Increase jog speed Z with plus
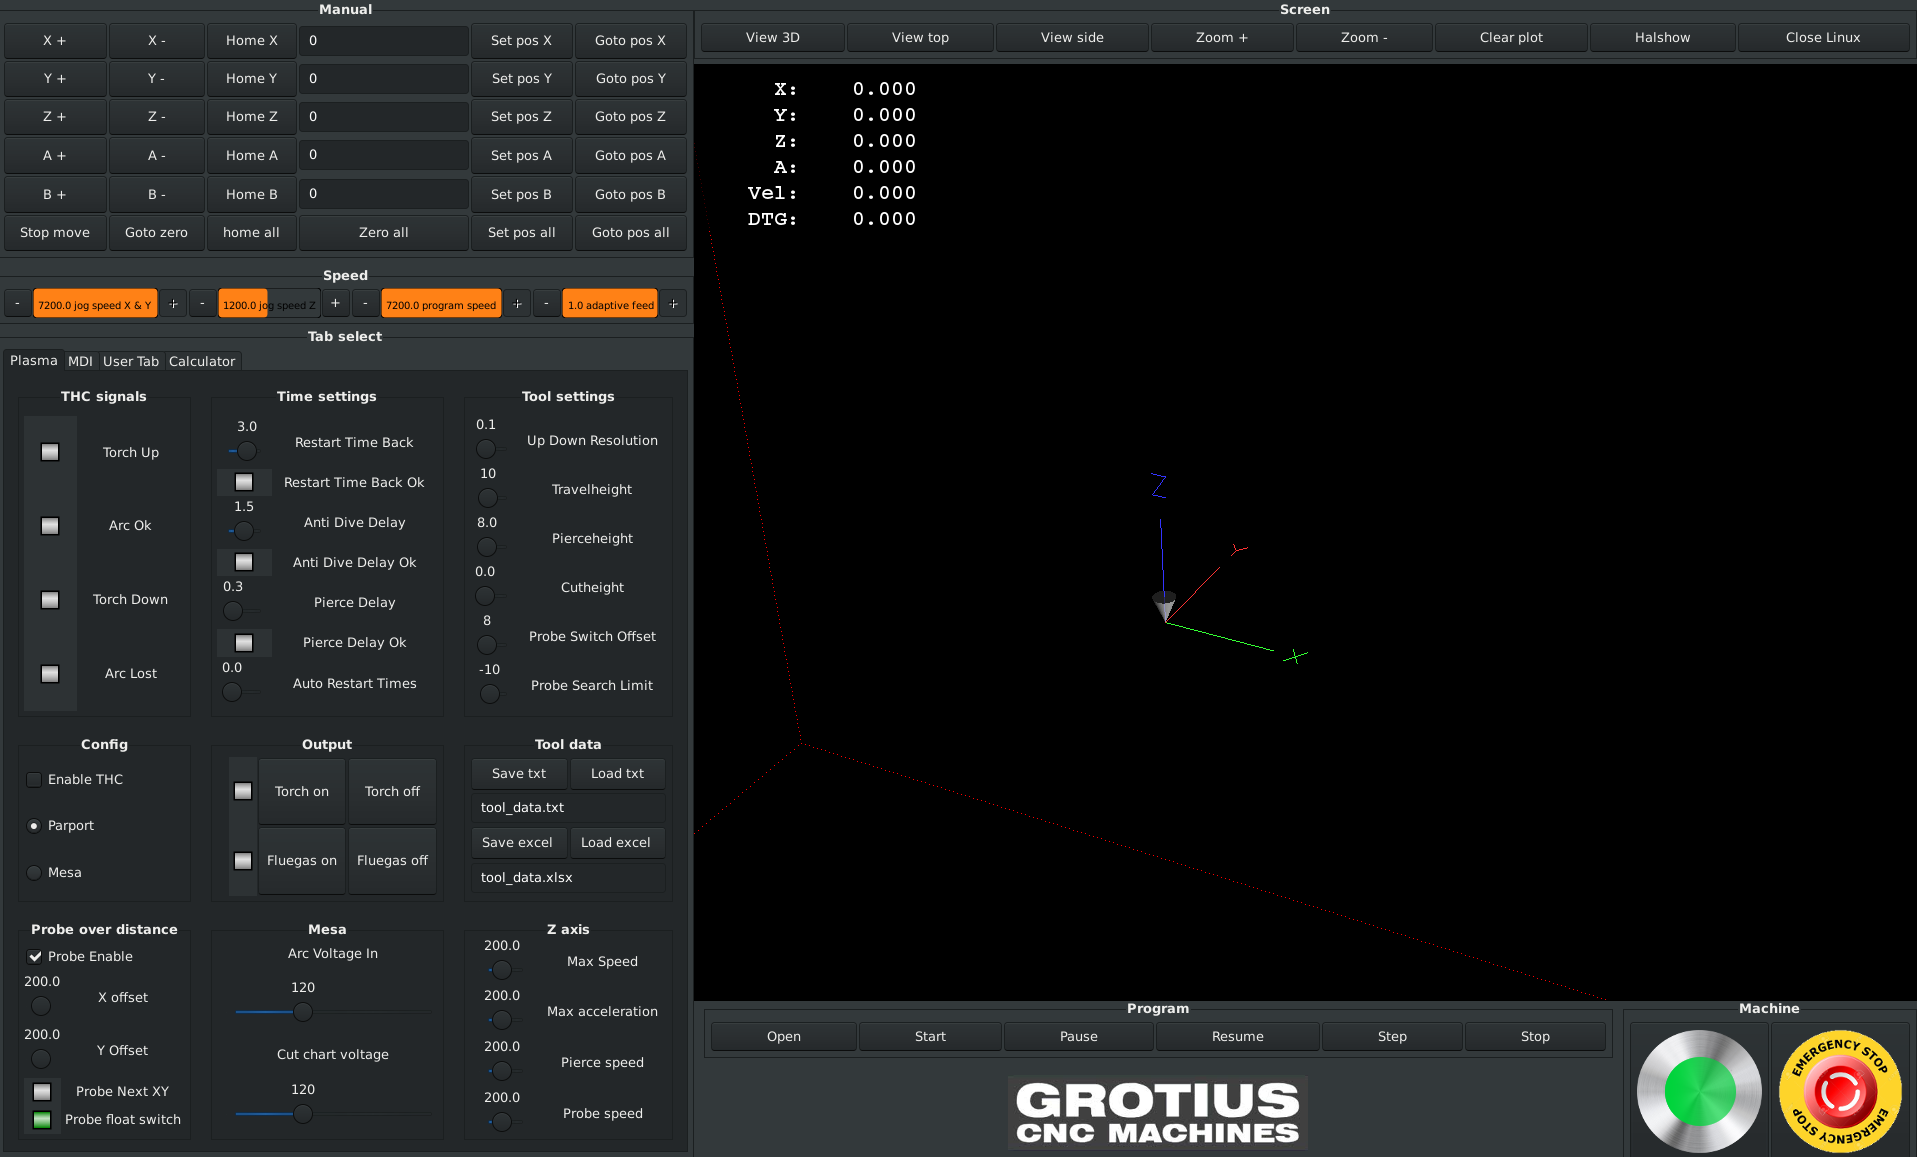 click(x=335, y=304)
